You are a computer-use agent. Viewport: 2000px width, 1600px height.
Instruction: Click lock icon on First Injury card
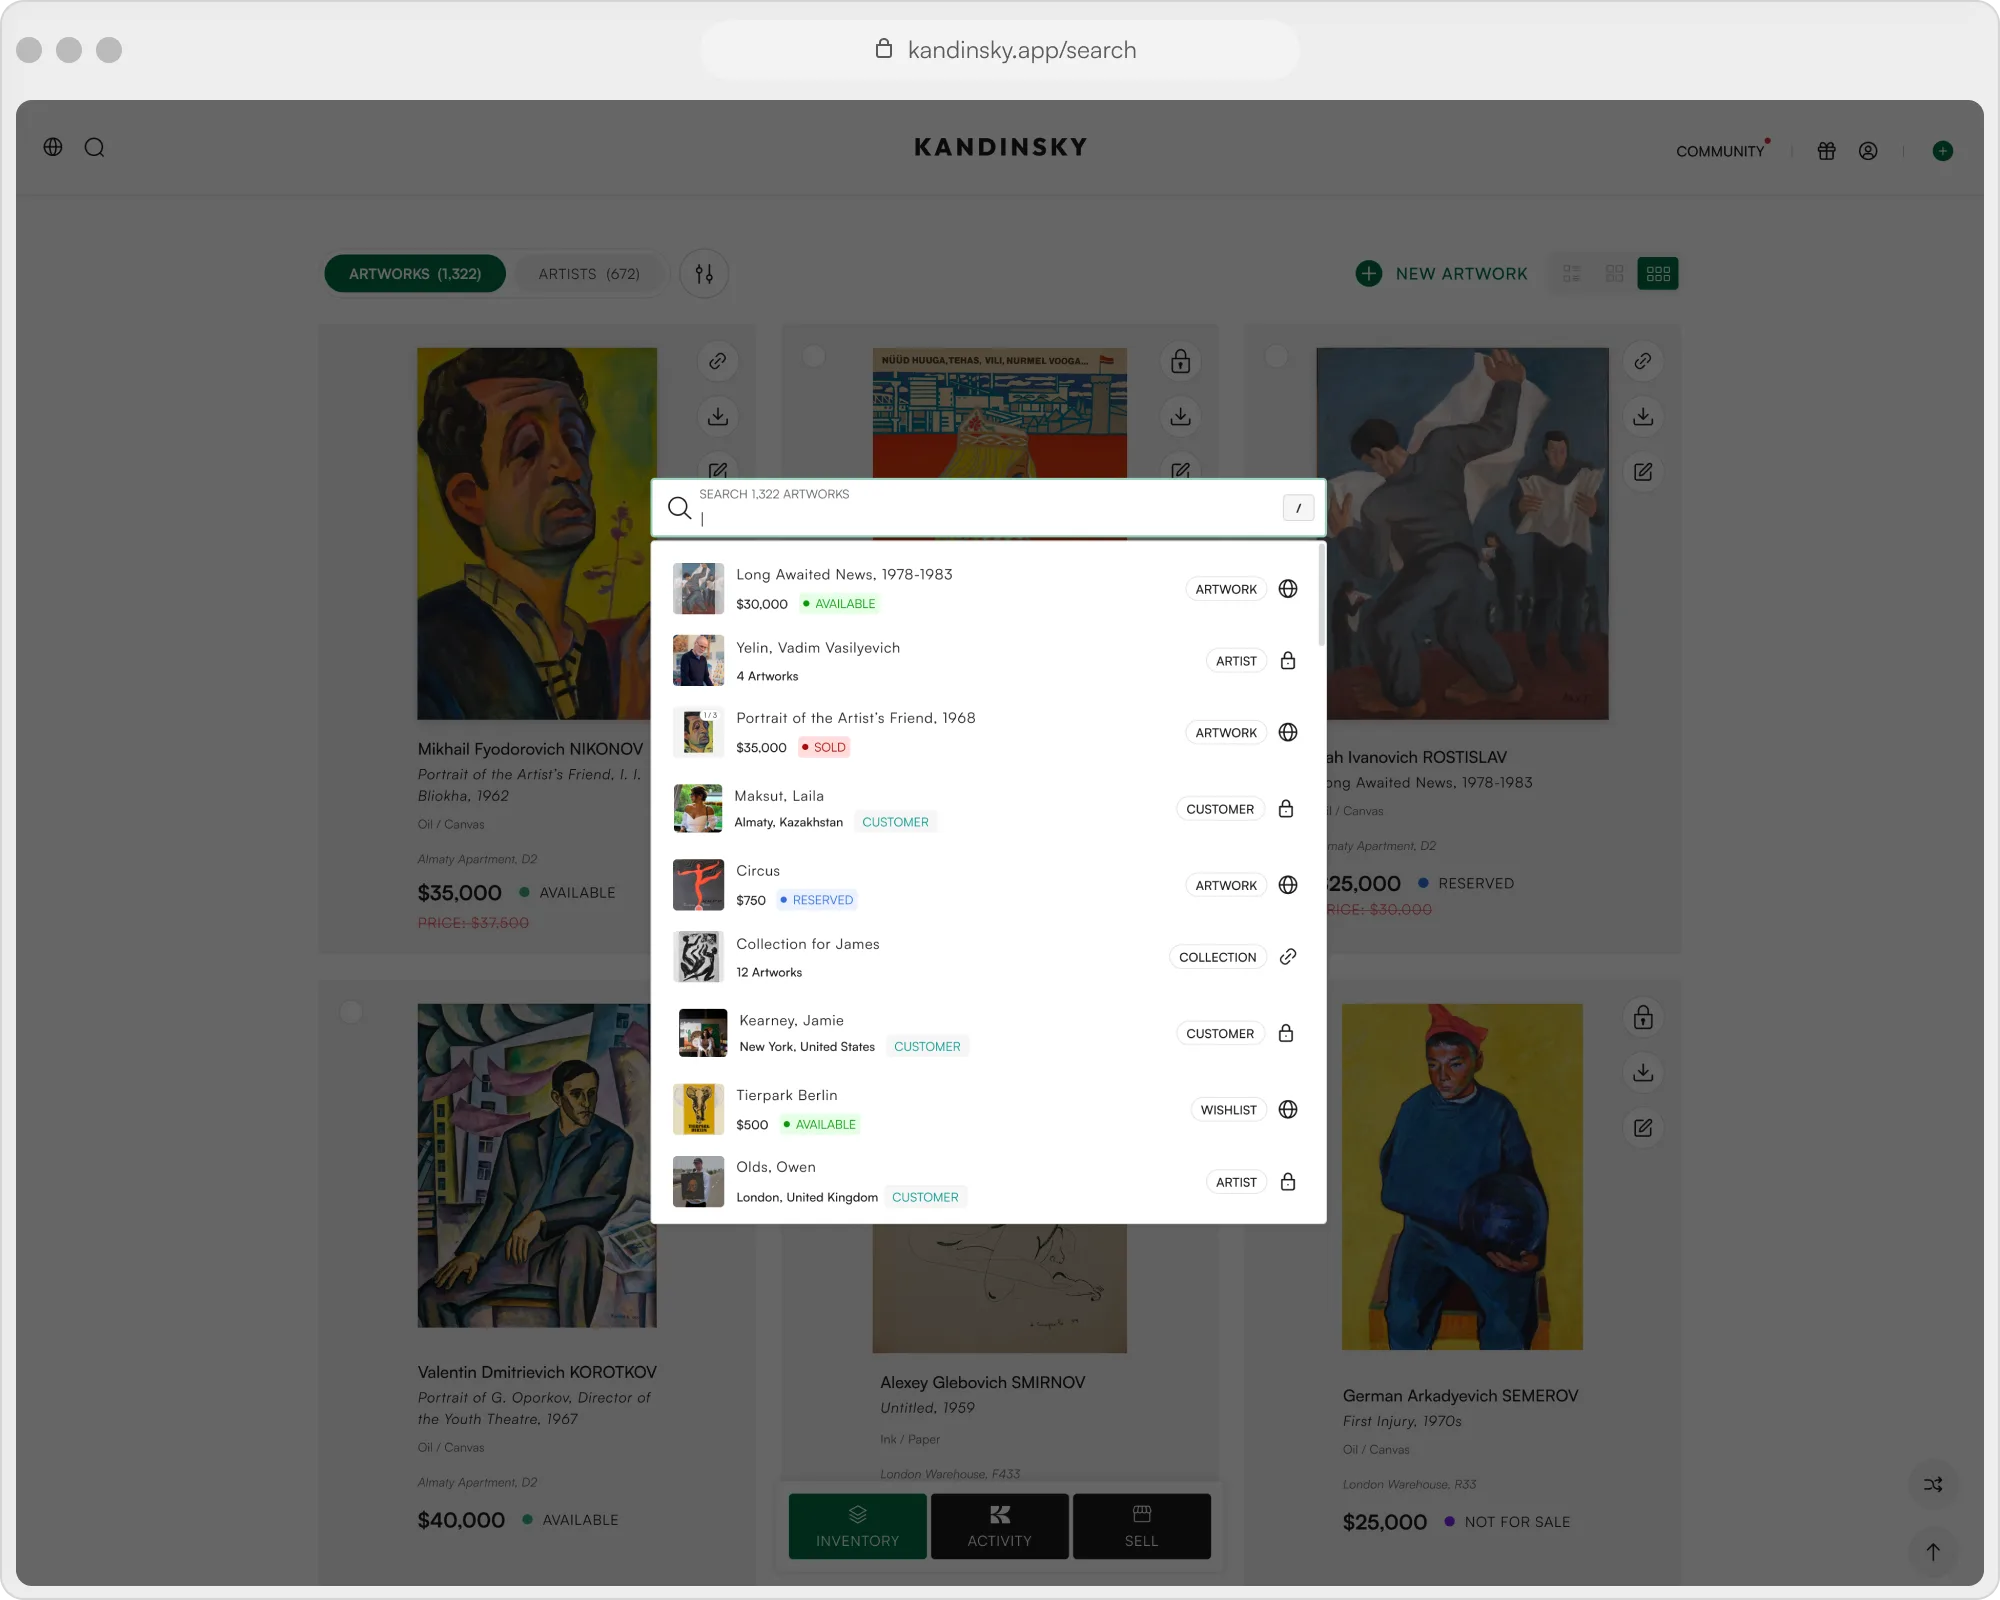(x=1643, y=1018)
